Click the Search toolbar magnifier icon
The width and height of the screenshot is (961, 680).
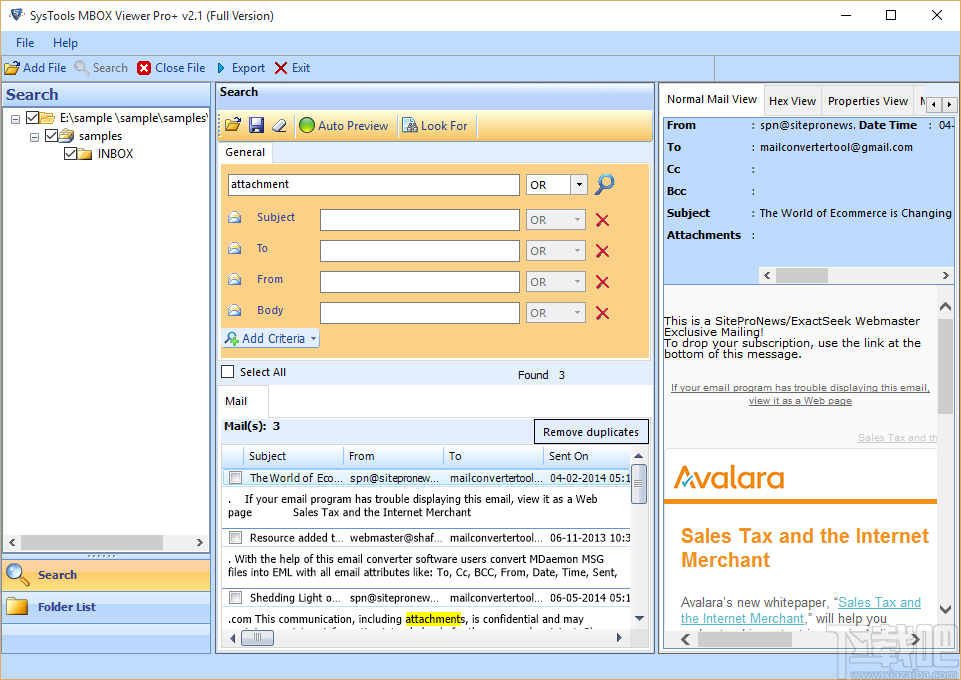click(82, 68)
